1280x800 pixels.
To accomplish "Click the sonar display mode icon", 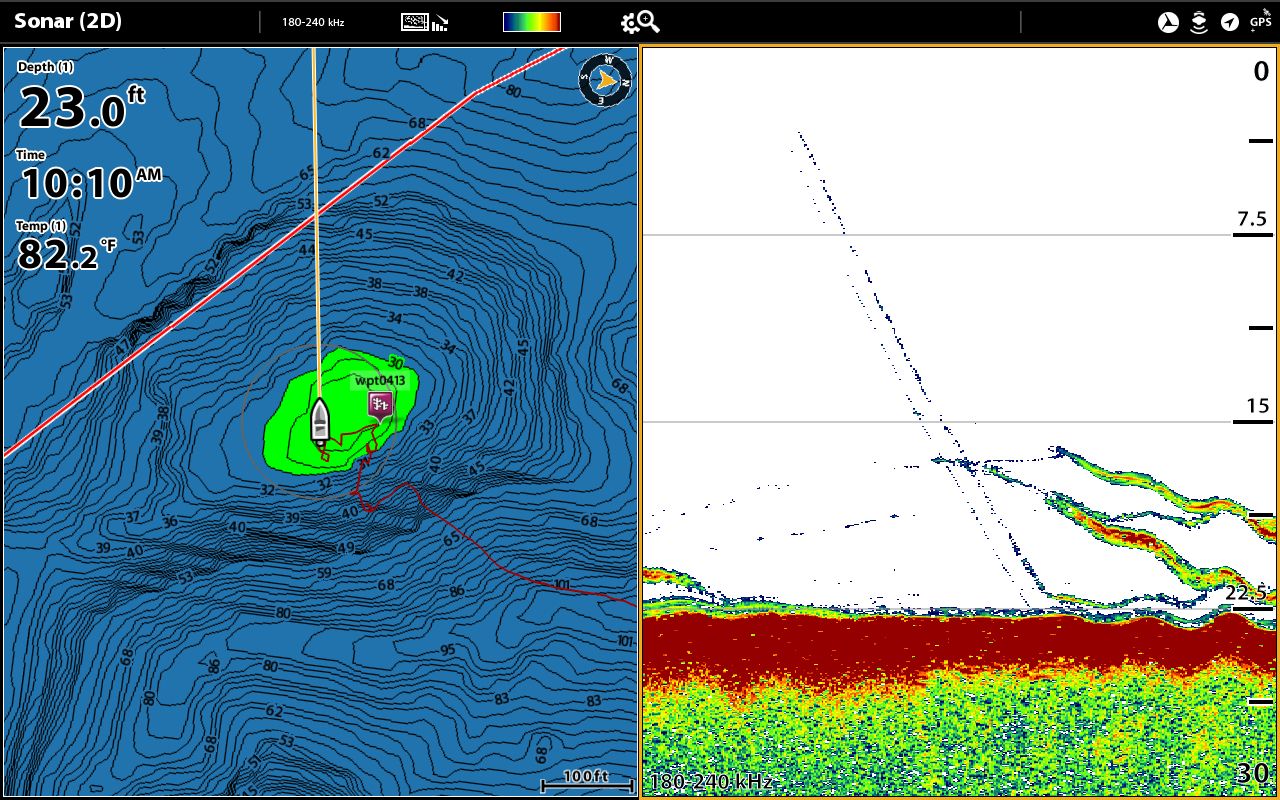I will (x=424, y=22).
